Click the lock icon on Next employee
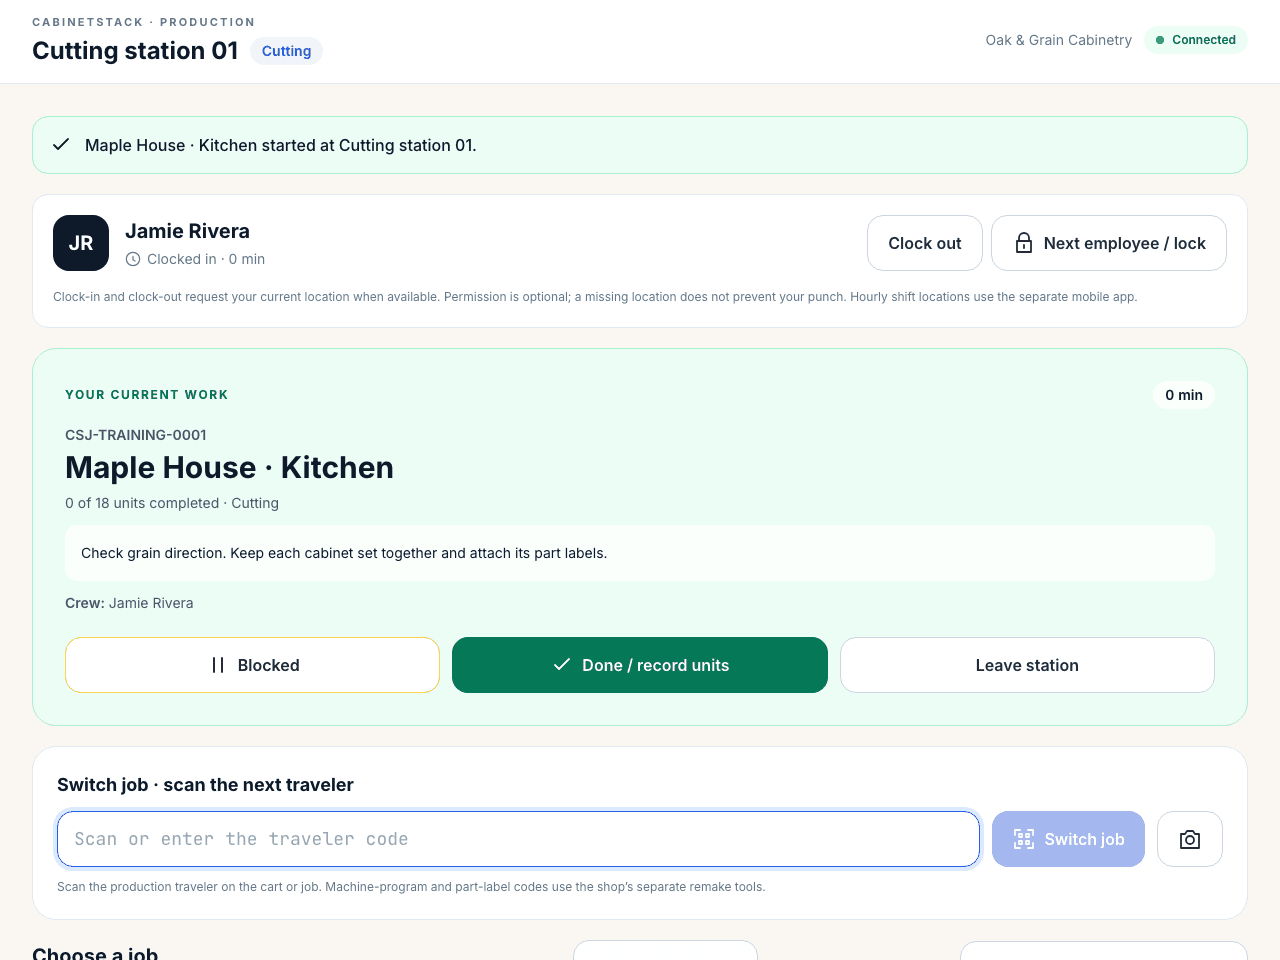Image resolution: width=1280 pixels, height=960 pixels. 1024,243
